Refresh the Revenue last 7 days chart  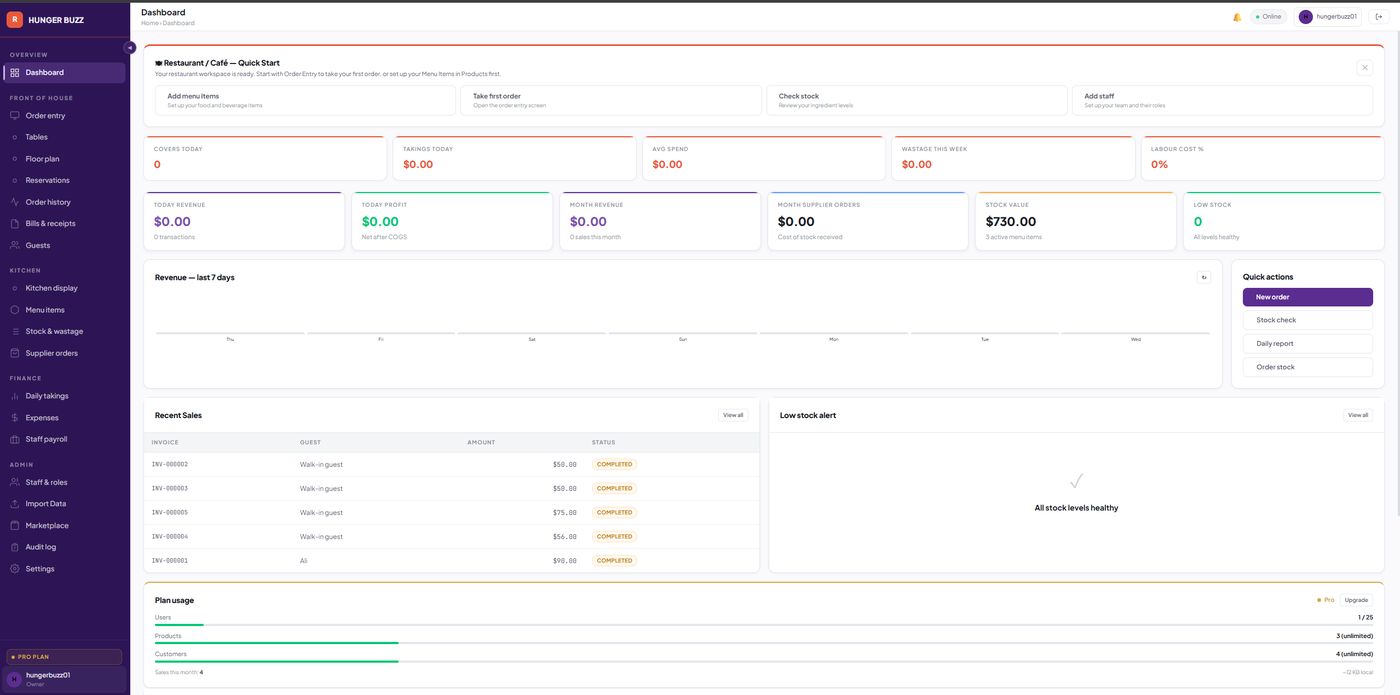(x=1204, y=277)
